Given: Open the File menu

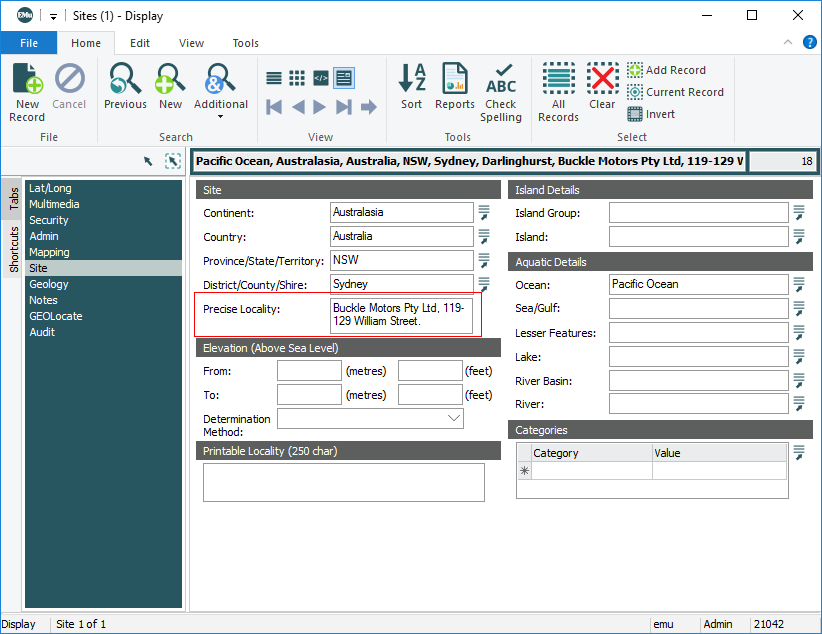Looking at the screenshot, I should (x=29, y=43).
